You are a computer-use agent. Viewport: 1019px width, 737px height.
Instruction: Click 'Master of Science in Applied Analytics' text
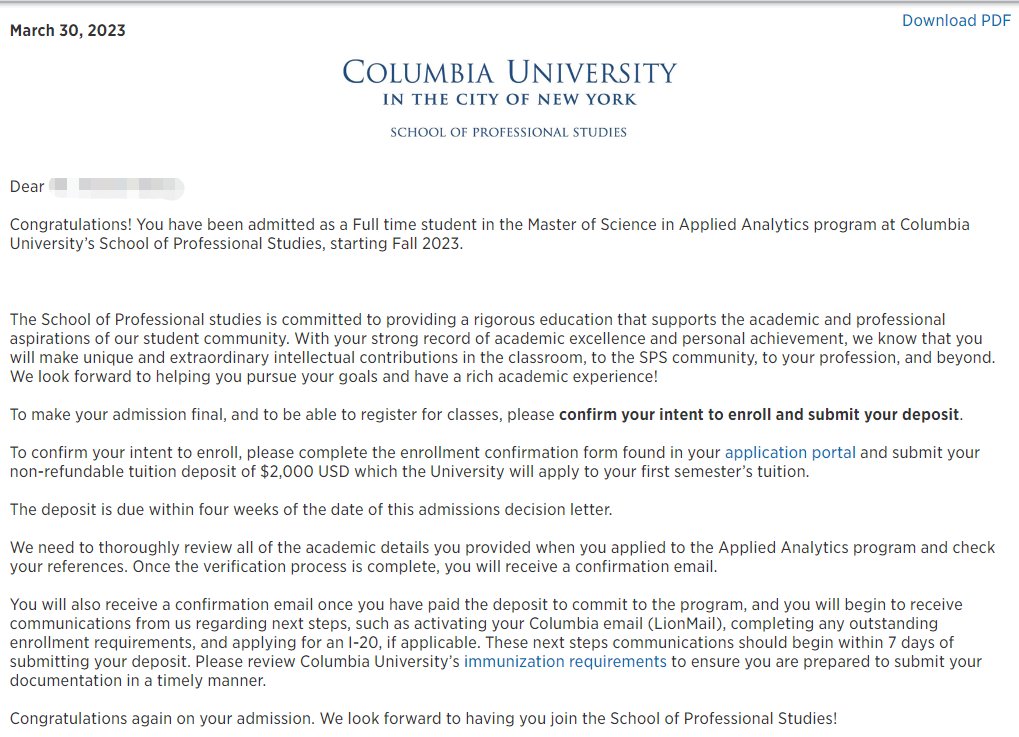[665, 225]
